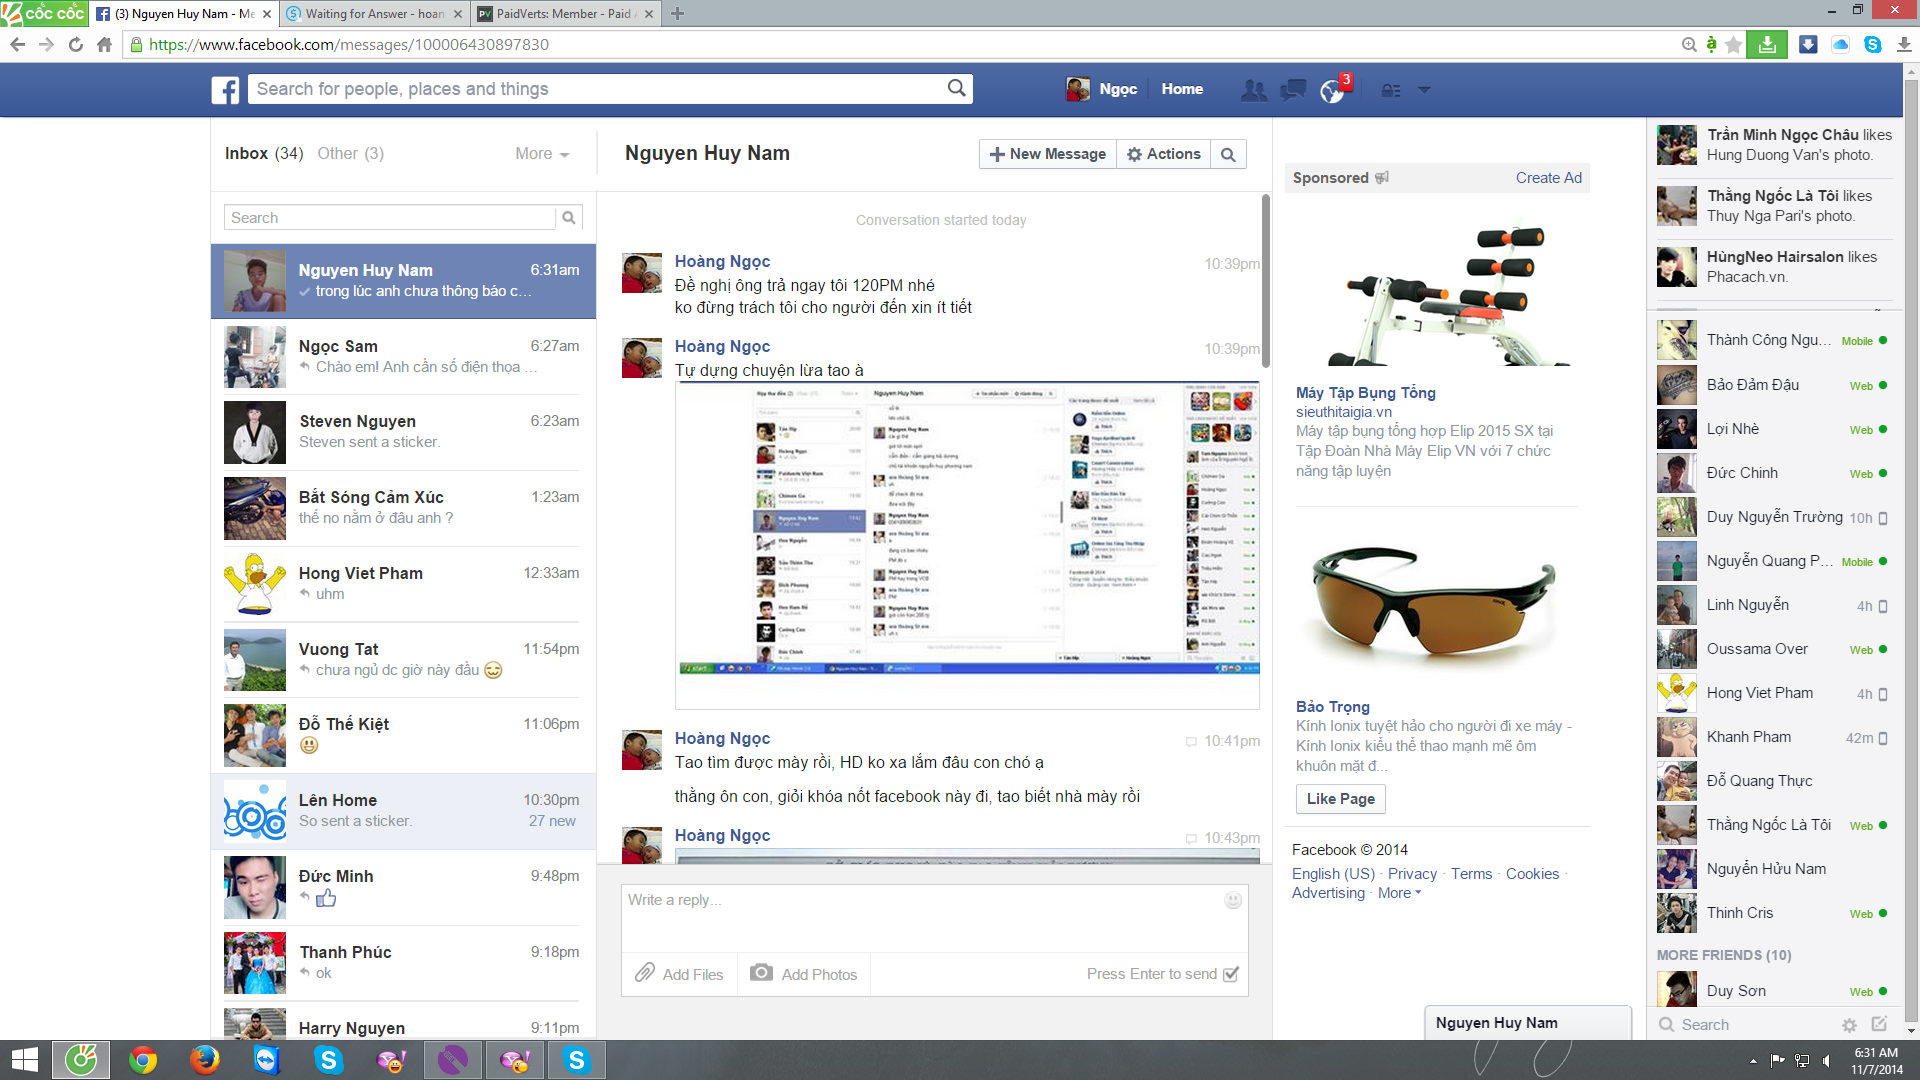
Task: Click the green download button in browser toolbar
Action: (1767, 44)
